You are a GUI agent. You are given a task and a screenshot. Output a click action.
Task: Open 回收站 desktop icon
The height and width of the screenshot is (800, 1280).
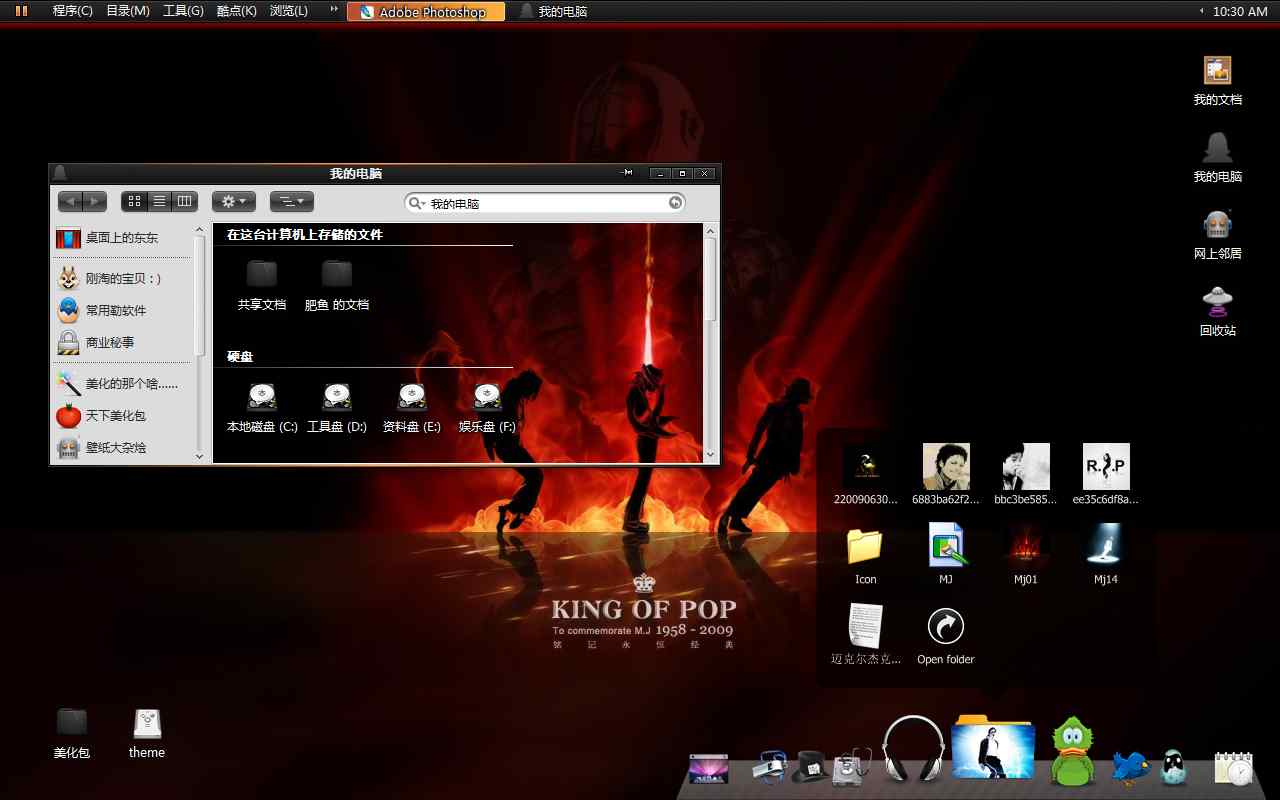1217,311
